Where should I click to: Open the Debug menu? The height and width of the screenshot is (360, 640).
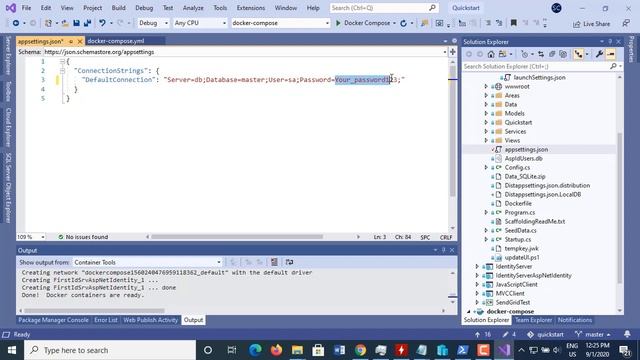point(144,8)
